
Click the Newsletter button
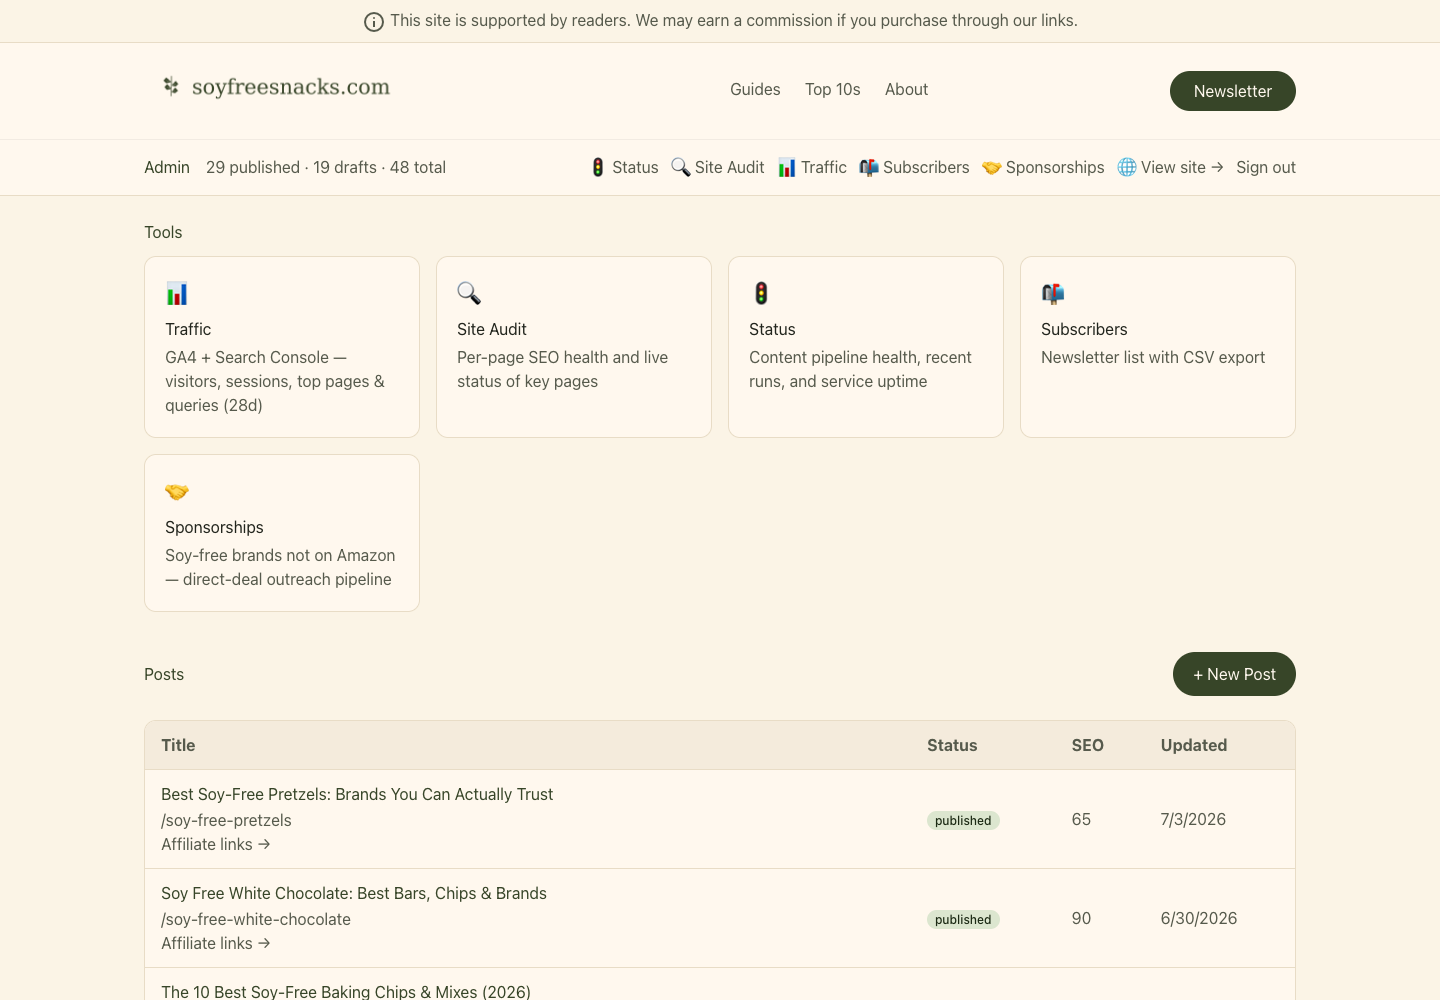(x=1233, y=91)
